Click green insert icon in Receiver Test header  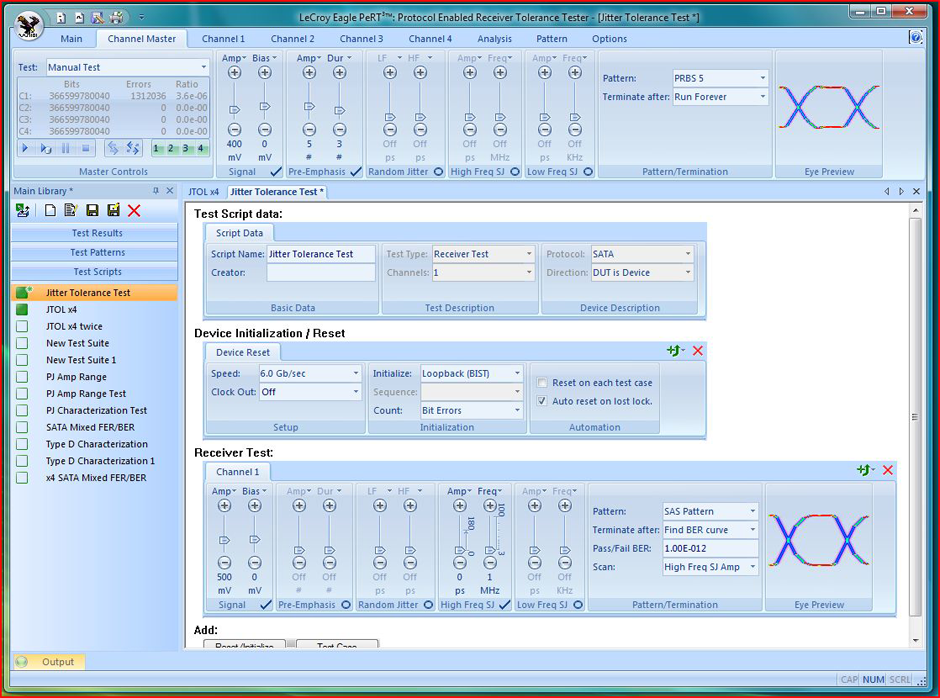865,470
